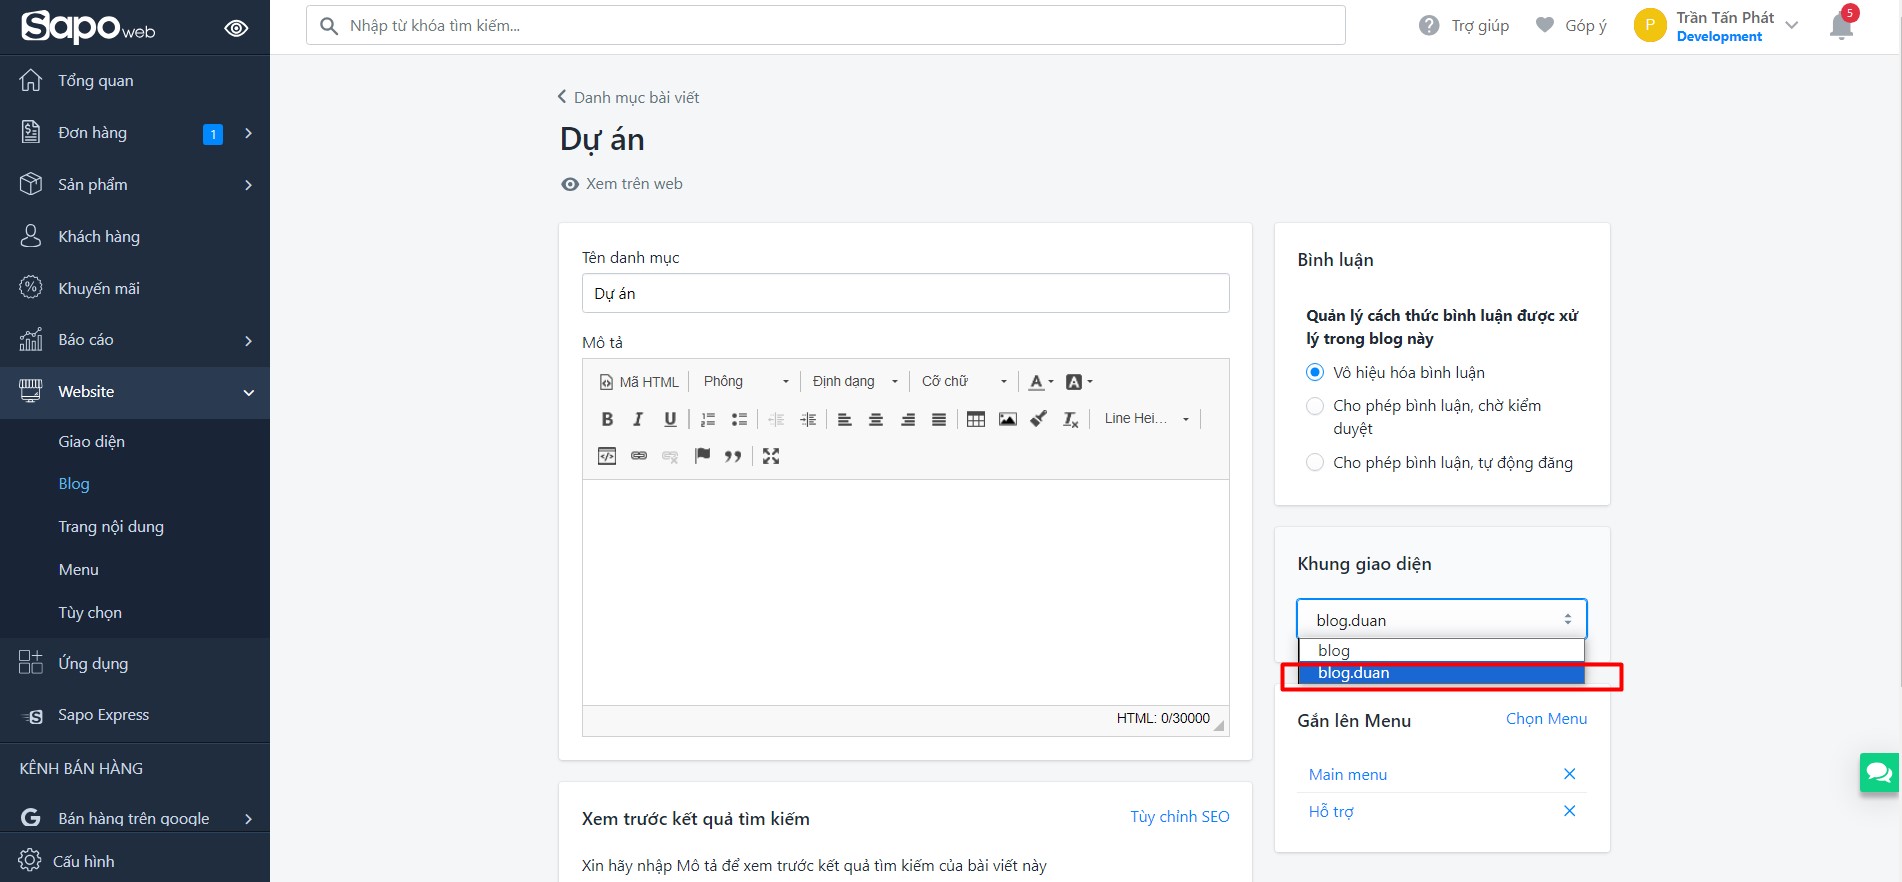Center align text in the editor
Image resolution: width=1902 pixels, height=882 pixels.
[876, 419]
